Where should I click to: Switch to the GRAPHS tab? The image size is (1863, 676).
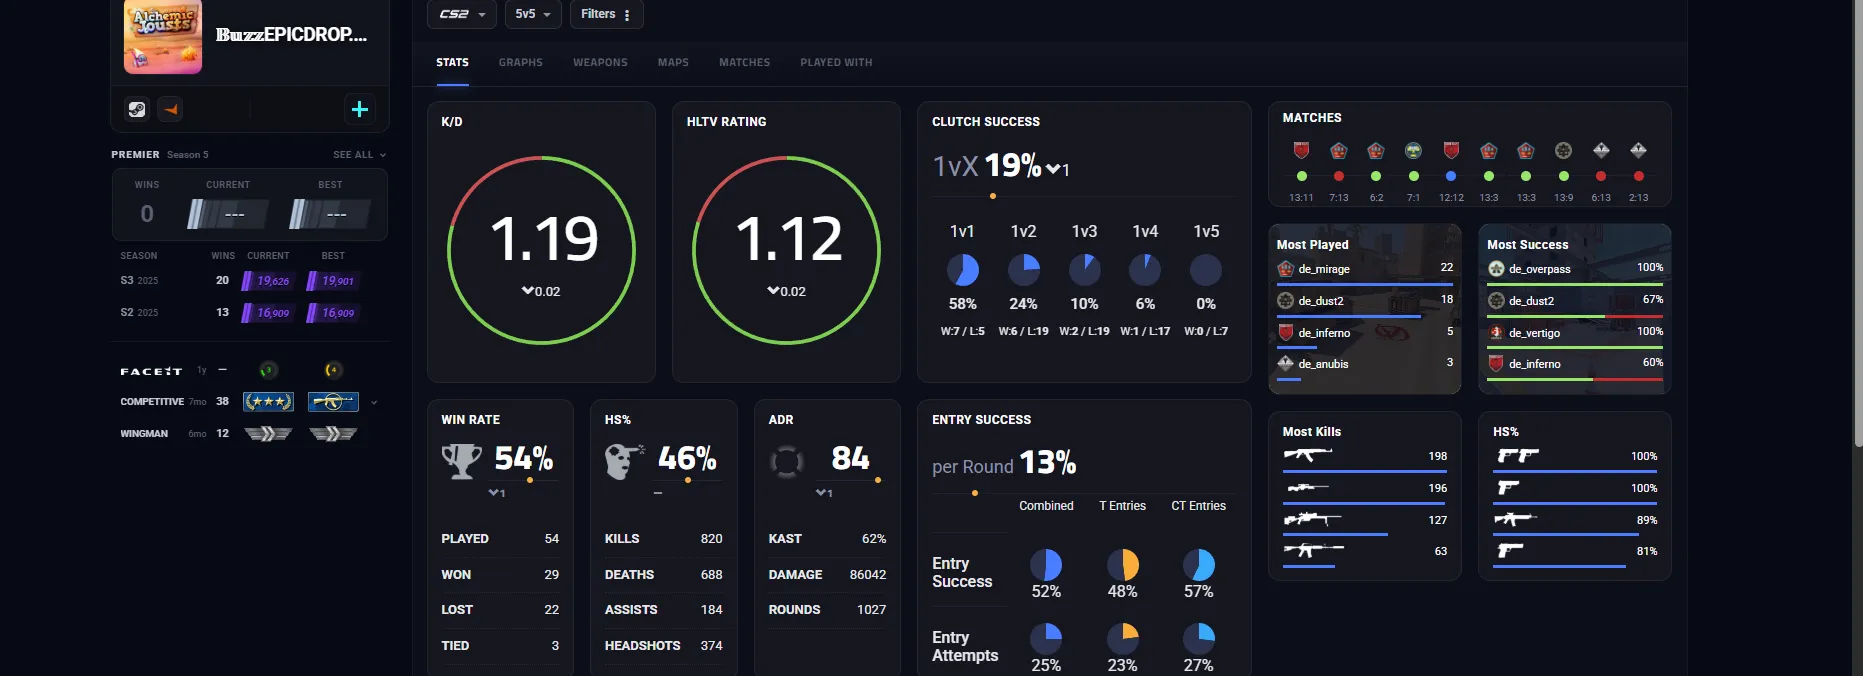tap(521, 62)
